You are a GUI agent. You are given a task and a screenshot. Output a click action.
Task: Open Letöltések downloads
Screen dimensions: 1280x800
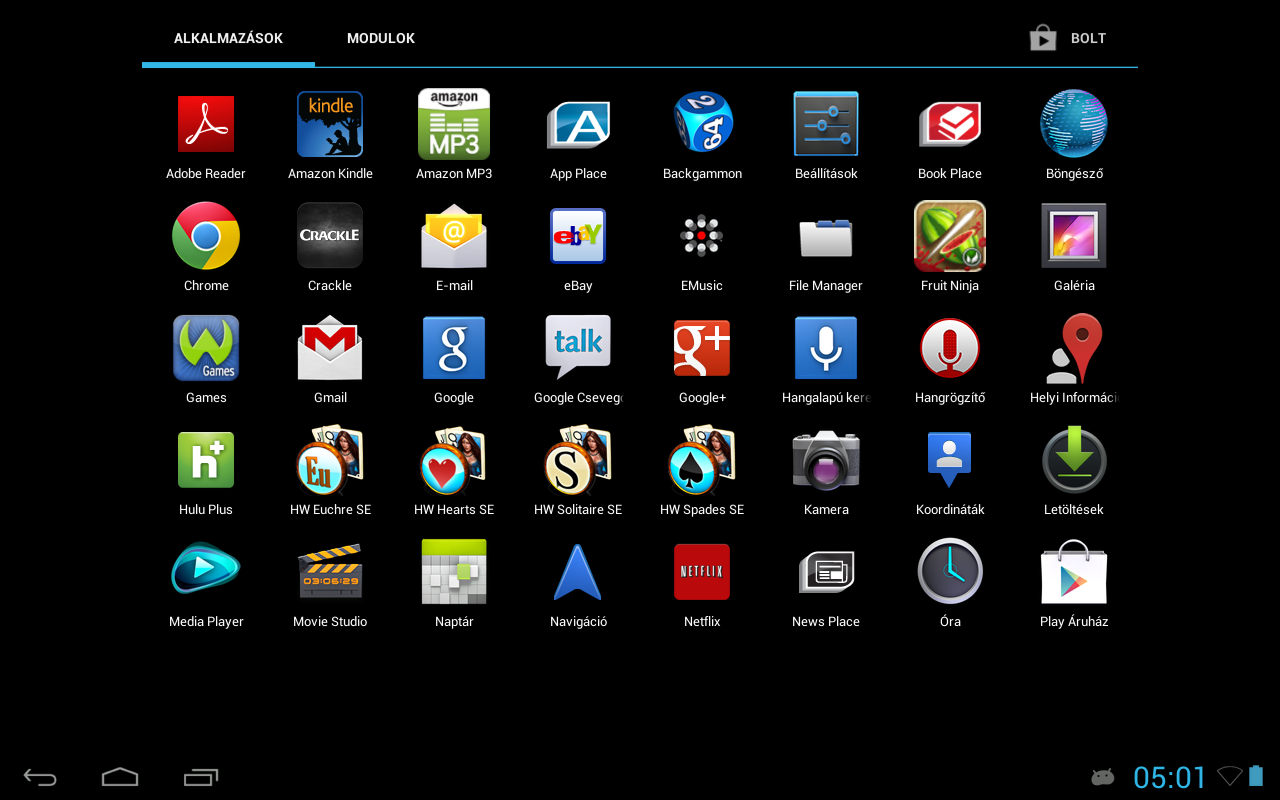pyautogui.click(x=1074, y=460)
